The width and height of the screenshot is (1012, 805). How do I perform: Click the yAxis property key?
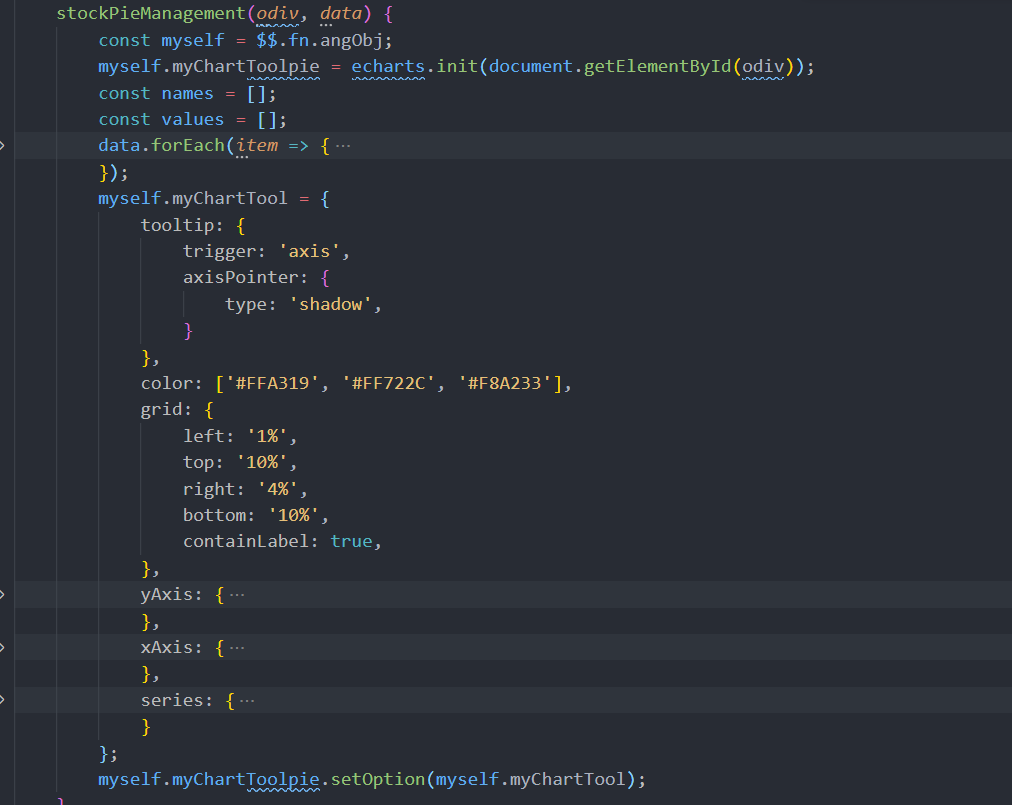coord(167,595)
